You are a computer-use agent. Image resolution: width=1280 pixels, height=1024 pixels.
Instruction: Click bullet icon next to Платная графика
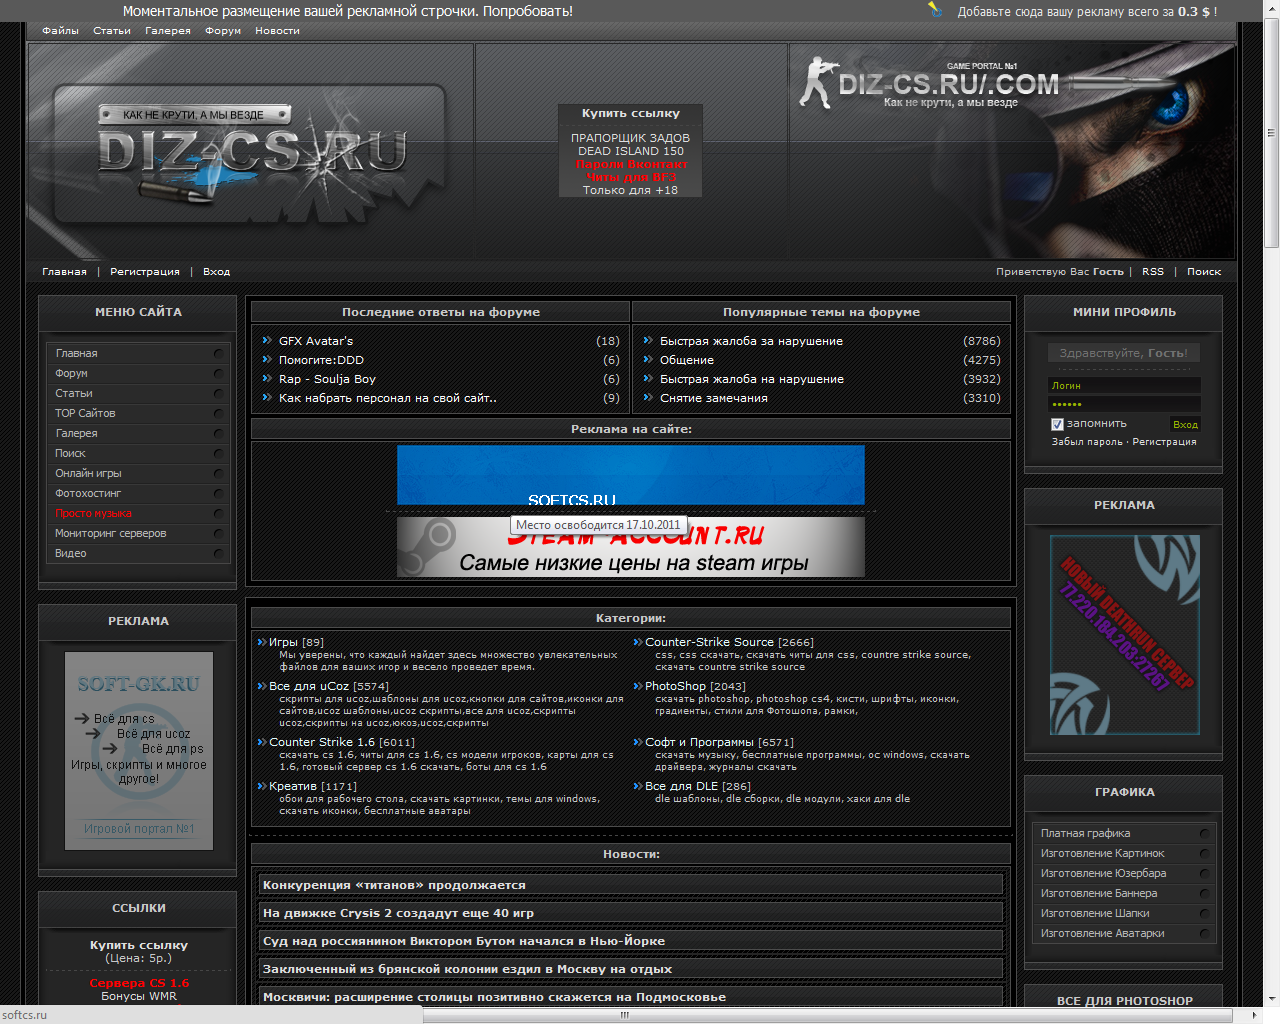1204,833
